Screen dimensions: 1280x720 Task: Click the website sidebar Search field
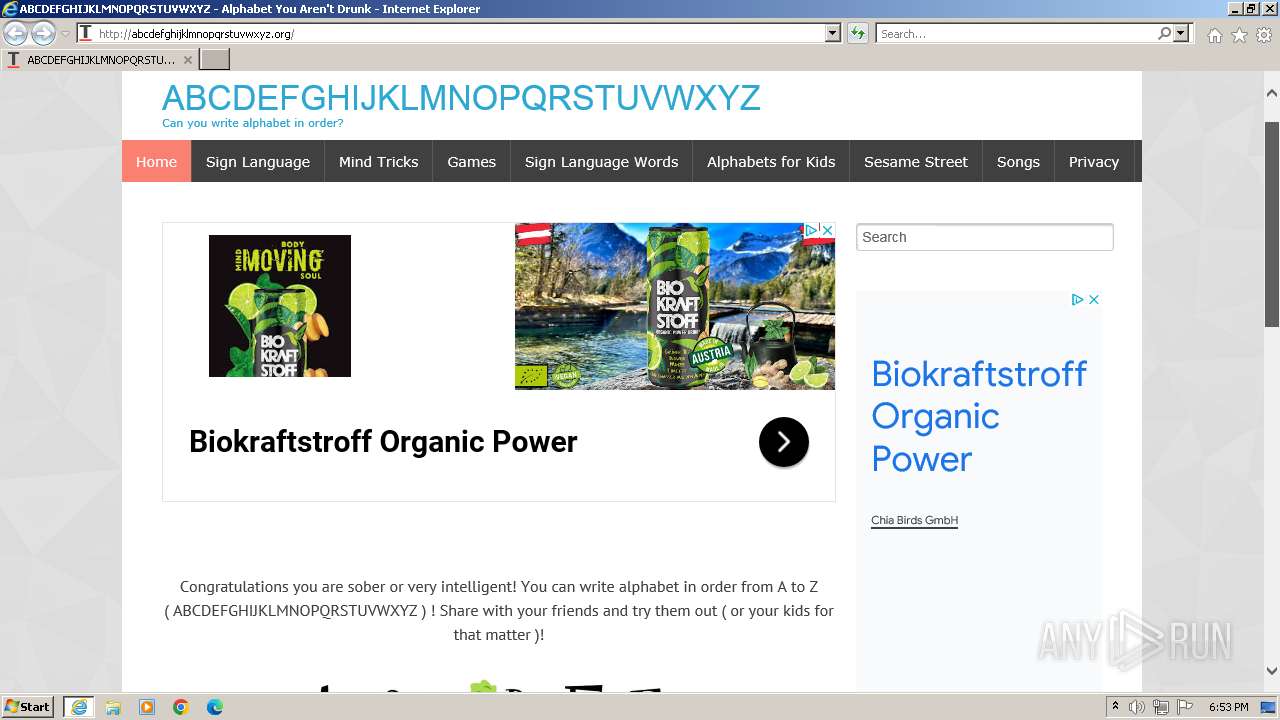pyautogui.click(x=985, y=237)
